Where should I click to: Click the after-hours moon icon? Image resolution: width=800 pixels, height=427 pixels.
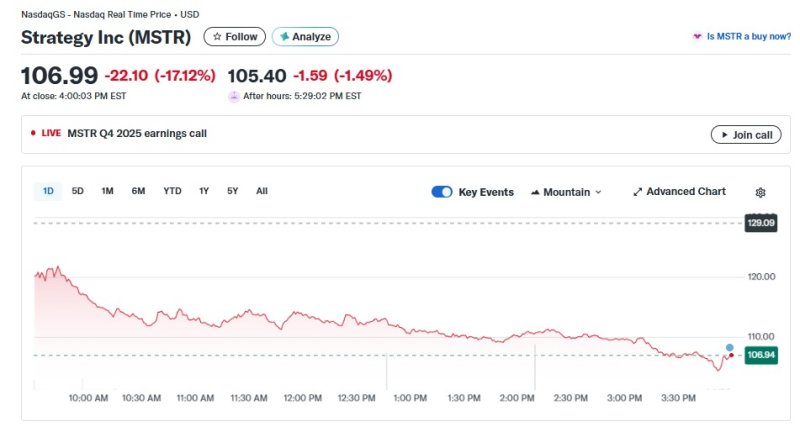pos(234,96)
